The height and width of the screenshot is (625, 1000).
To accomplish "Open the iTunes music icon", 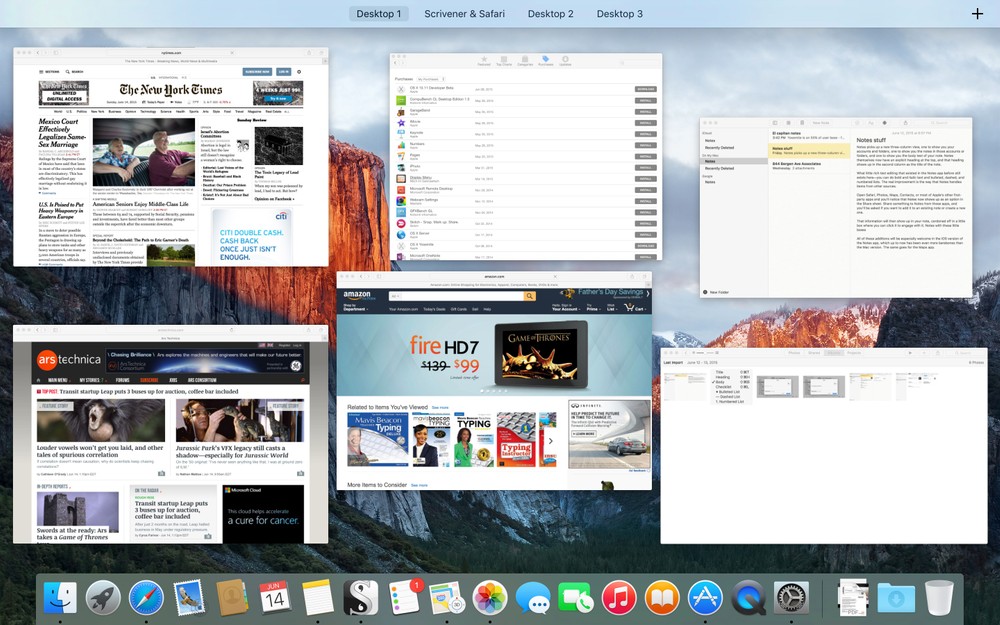I will tap(619, 598).
